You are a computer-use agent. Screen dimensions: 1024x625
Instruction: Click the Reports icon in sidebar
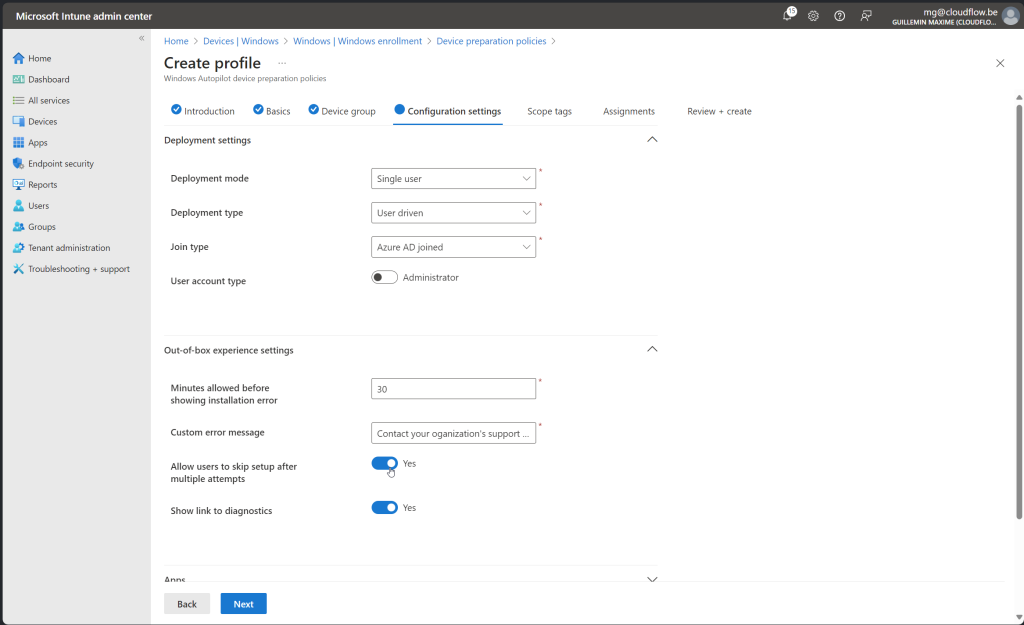tap(18, 185)
